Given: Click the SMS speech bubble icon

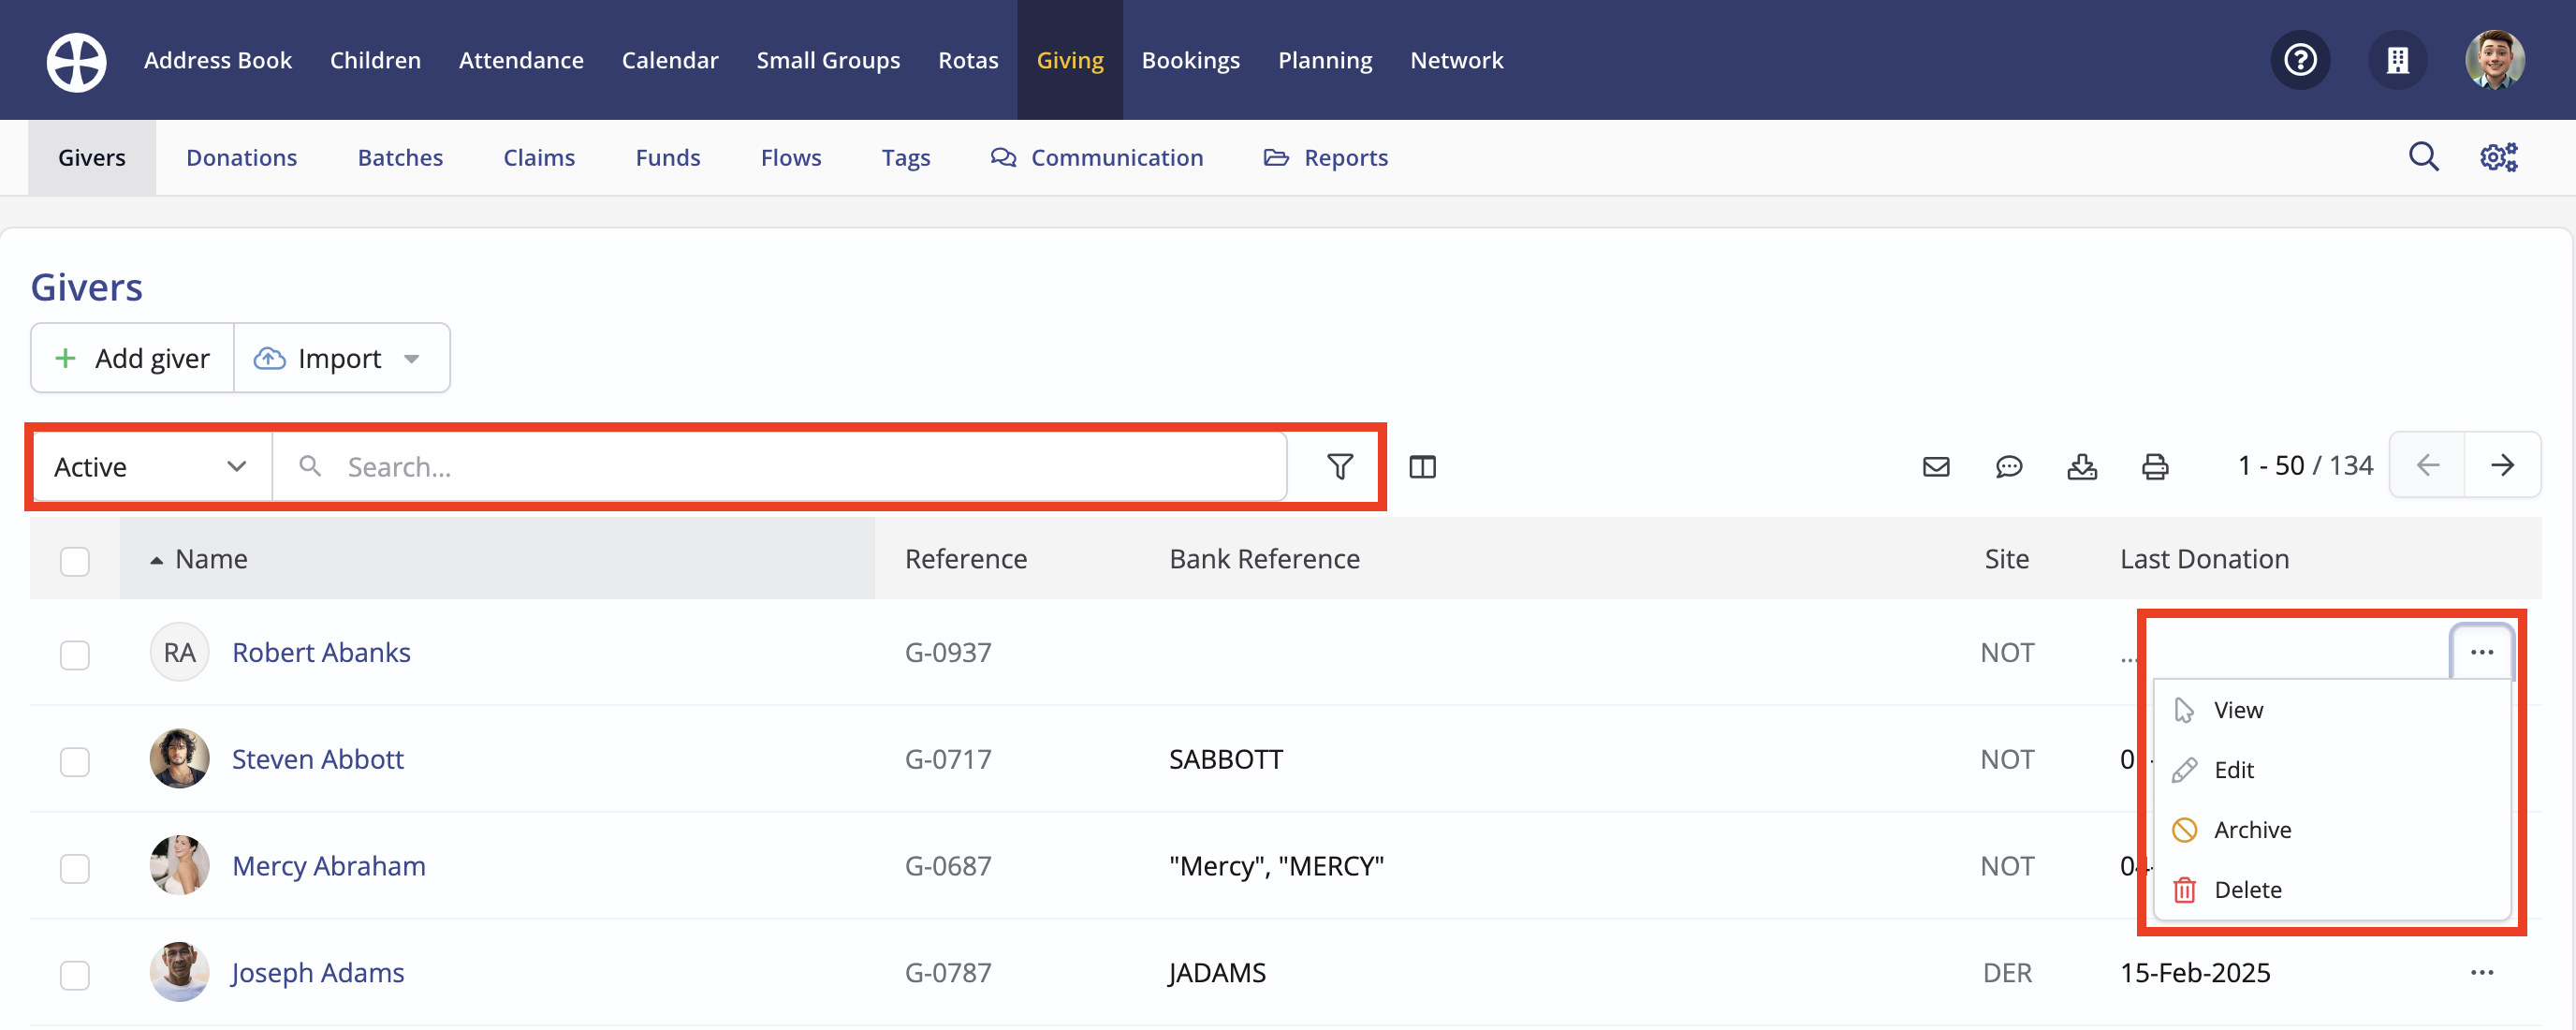Looking at the screenshot, I should coord(2008,466).
